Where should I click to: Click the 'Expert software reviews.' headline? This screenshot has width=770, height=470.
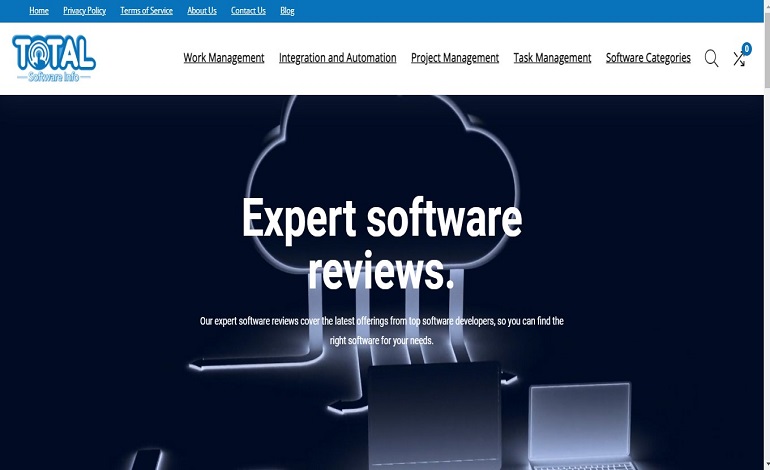(x=382, y=244)
